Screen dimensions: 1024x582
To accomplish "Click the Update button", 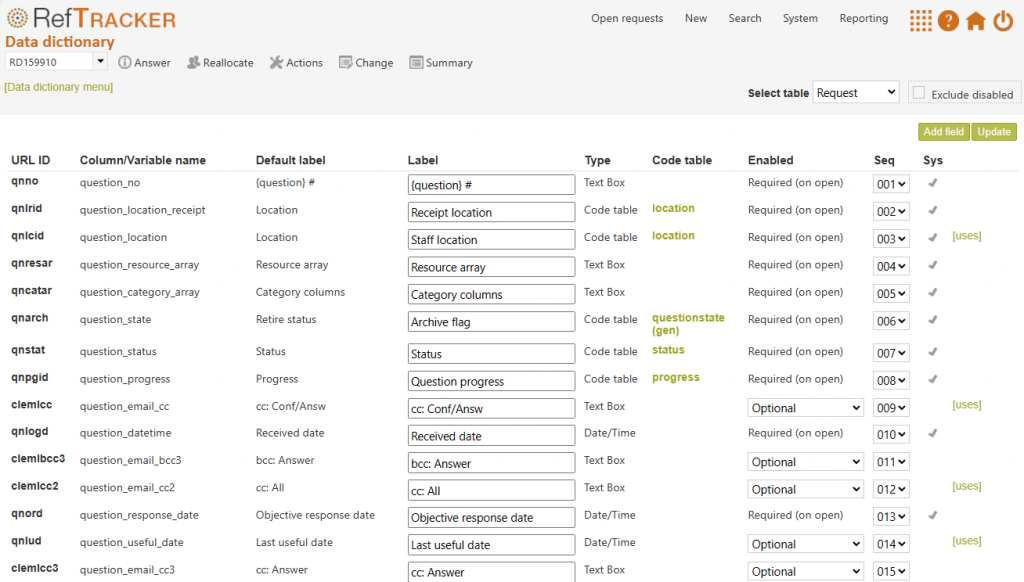I will point(994,131).
